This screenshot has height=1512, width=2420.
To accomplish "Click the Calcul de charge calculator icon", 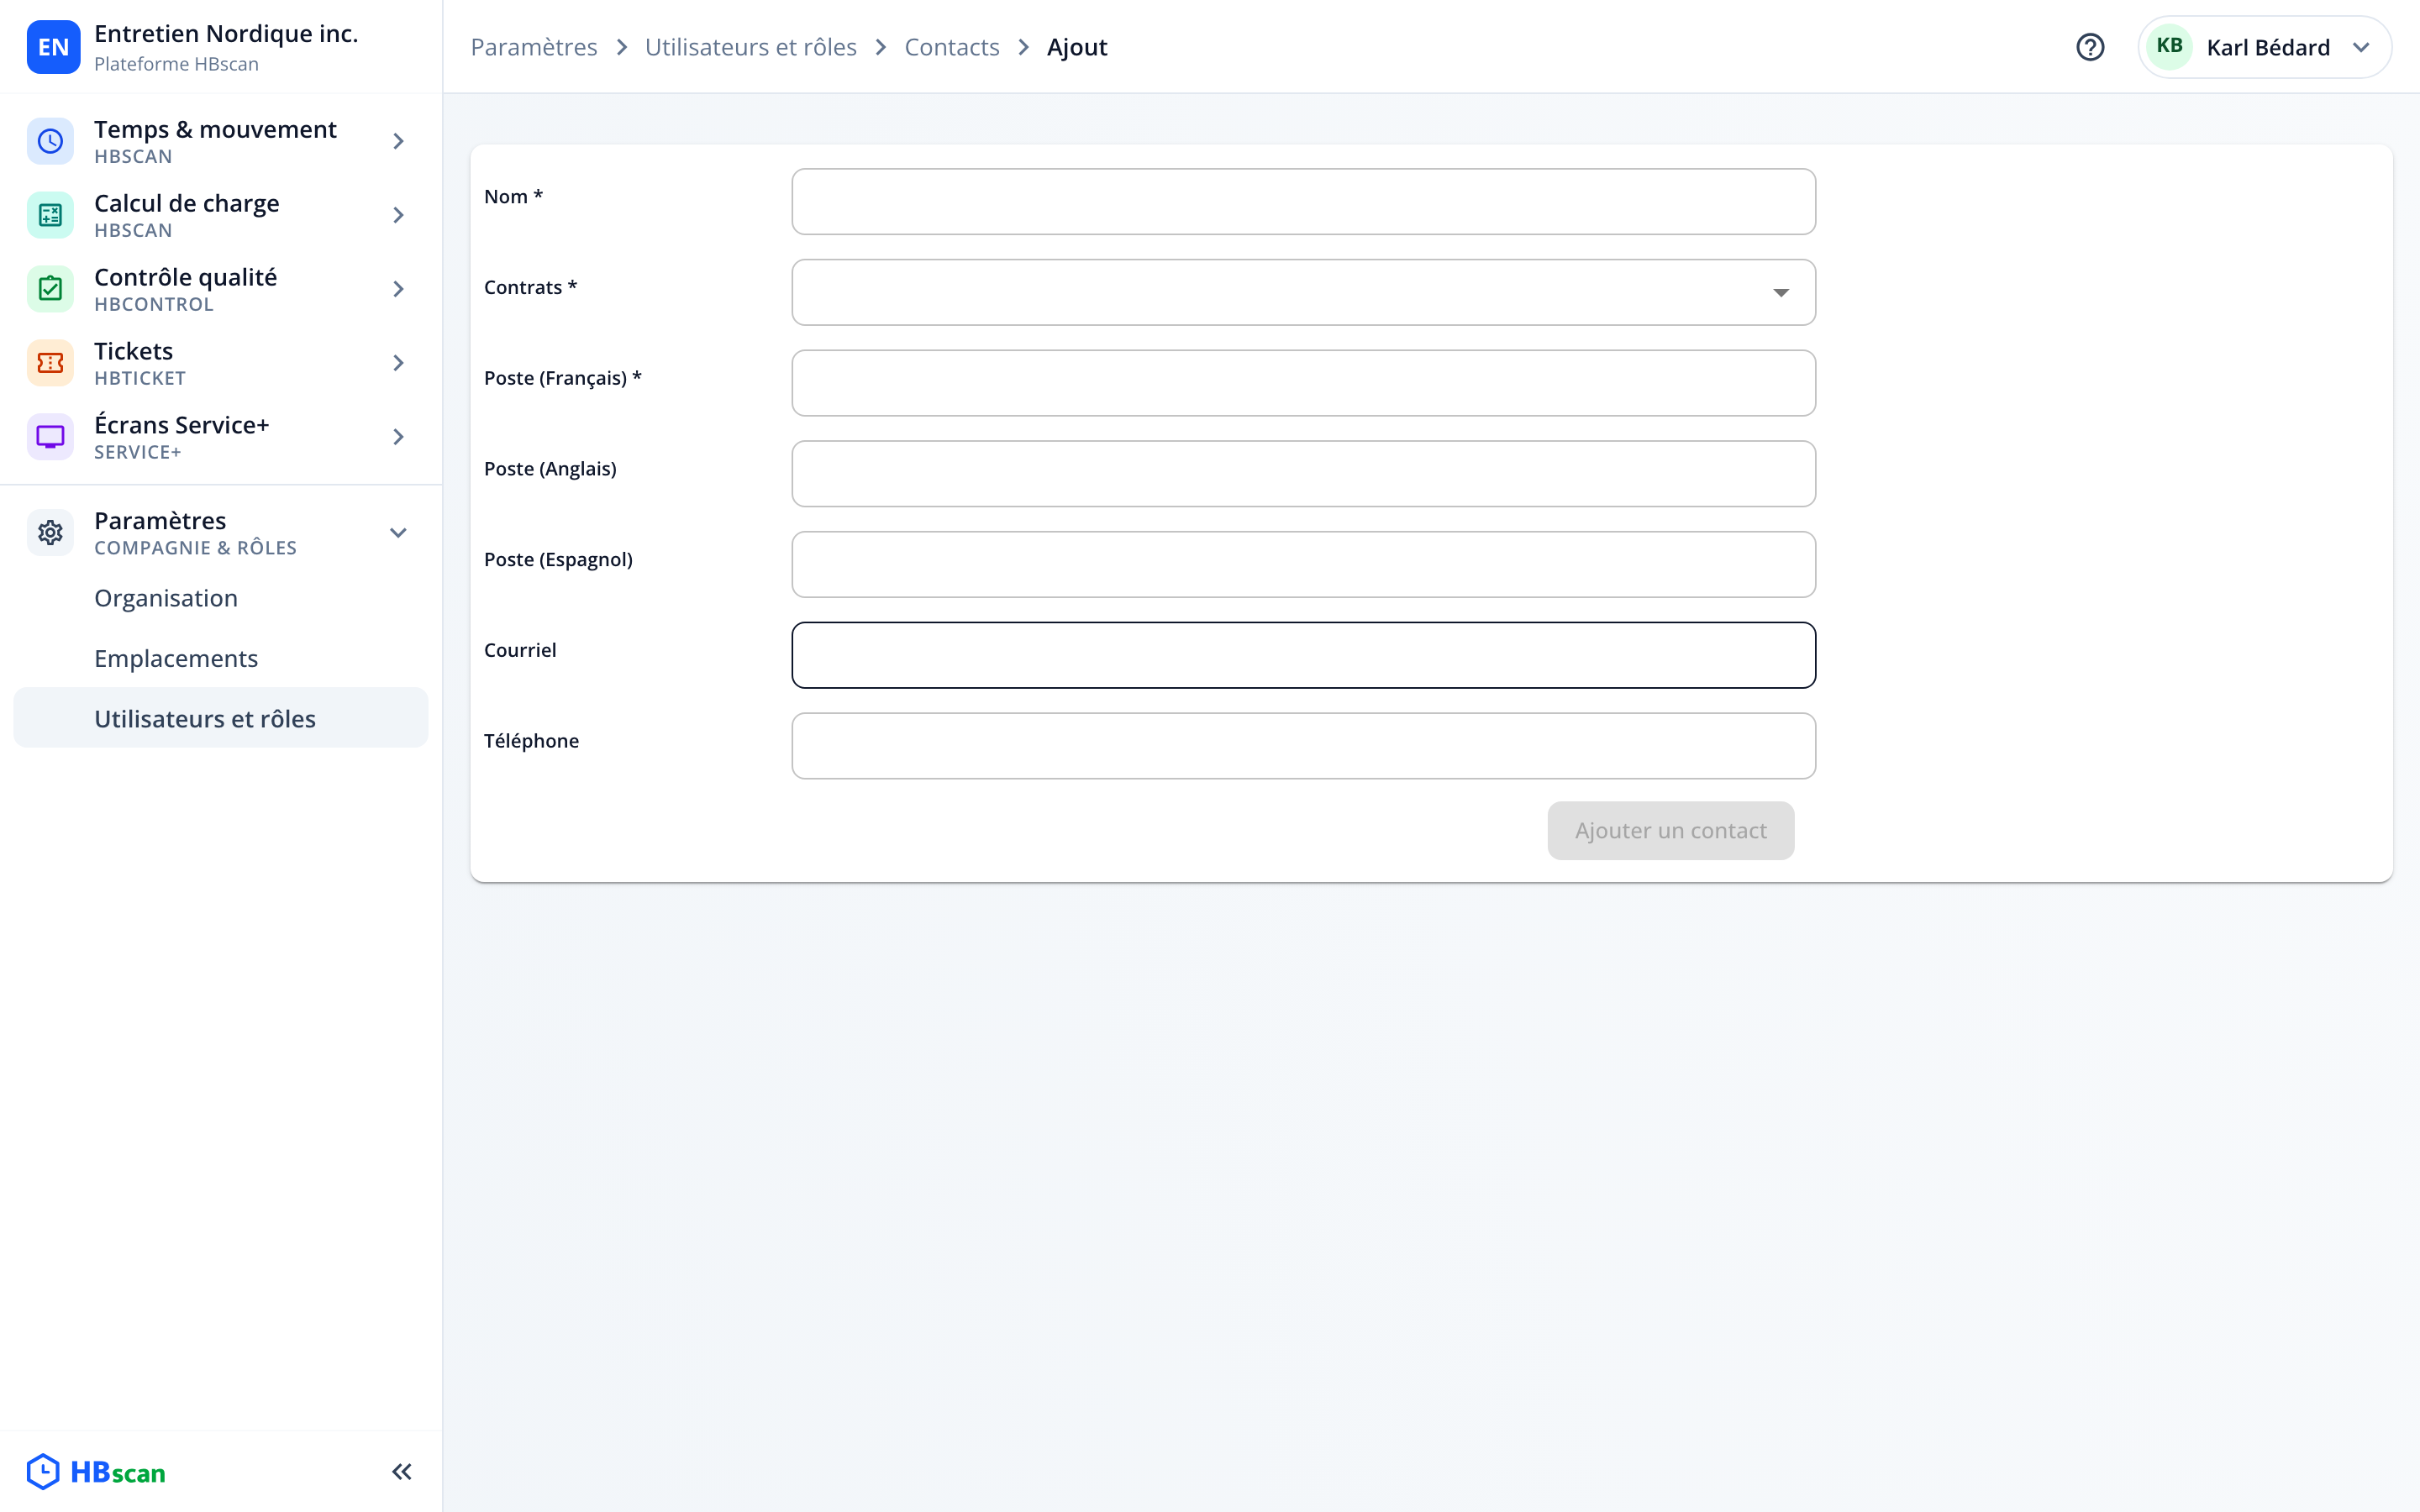I will (50, 215).
